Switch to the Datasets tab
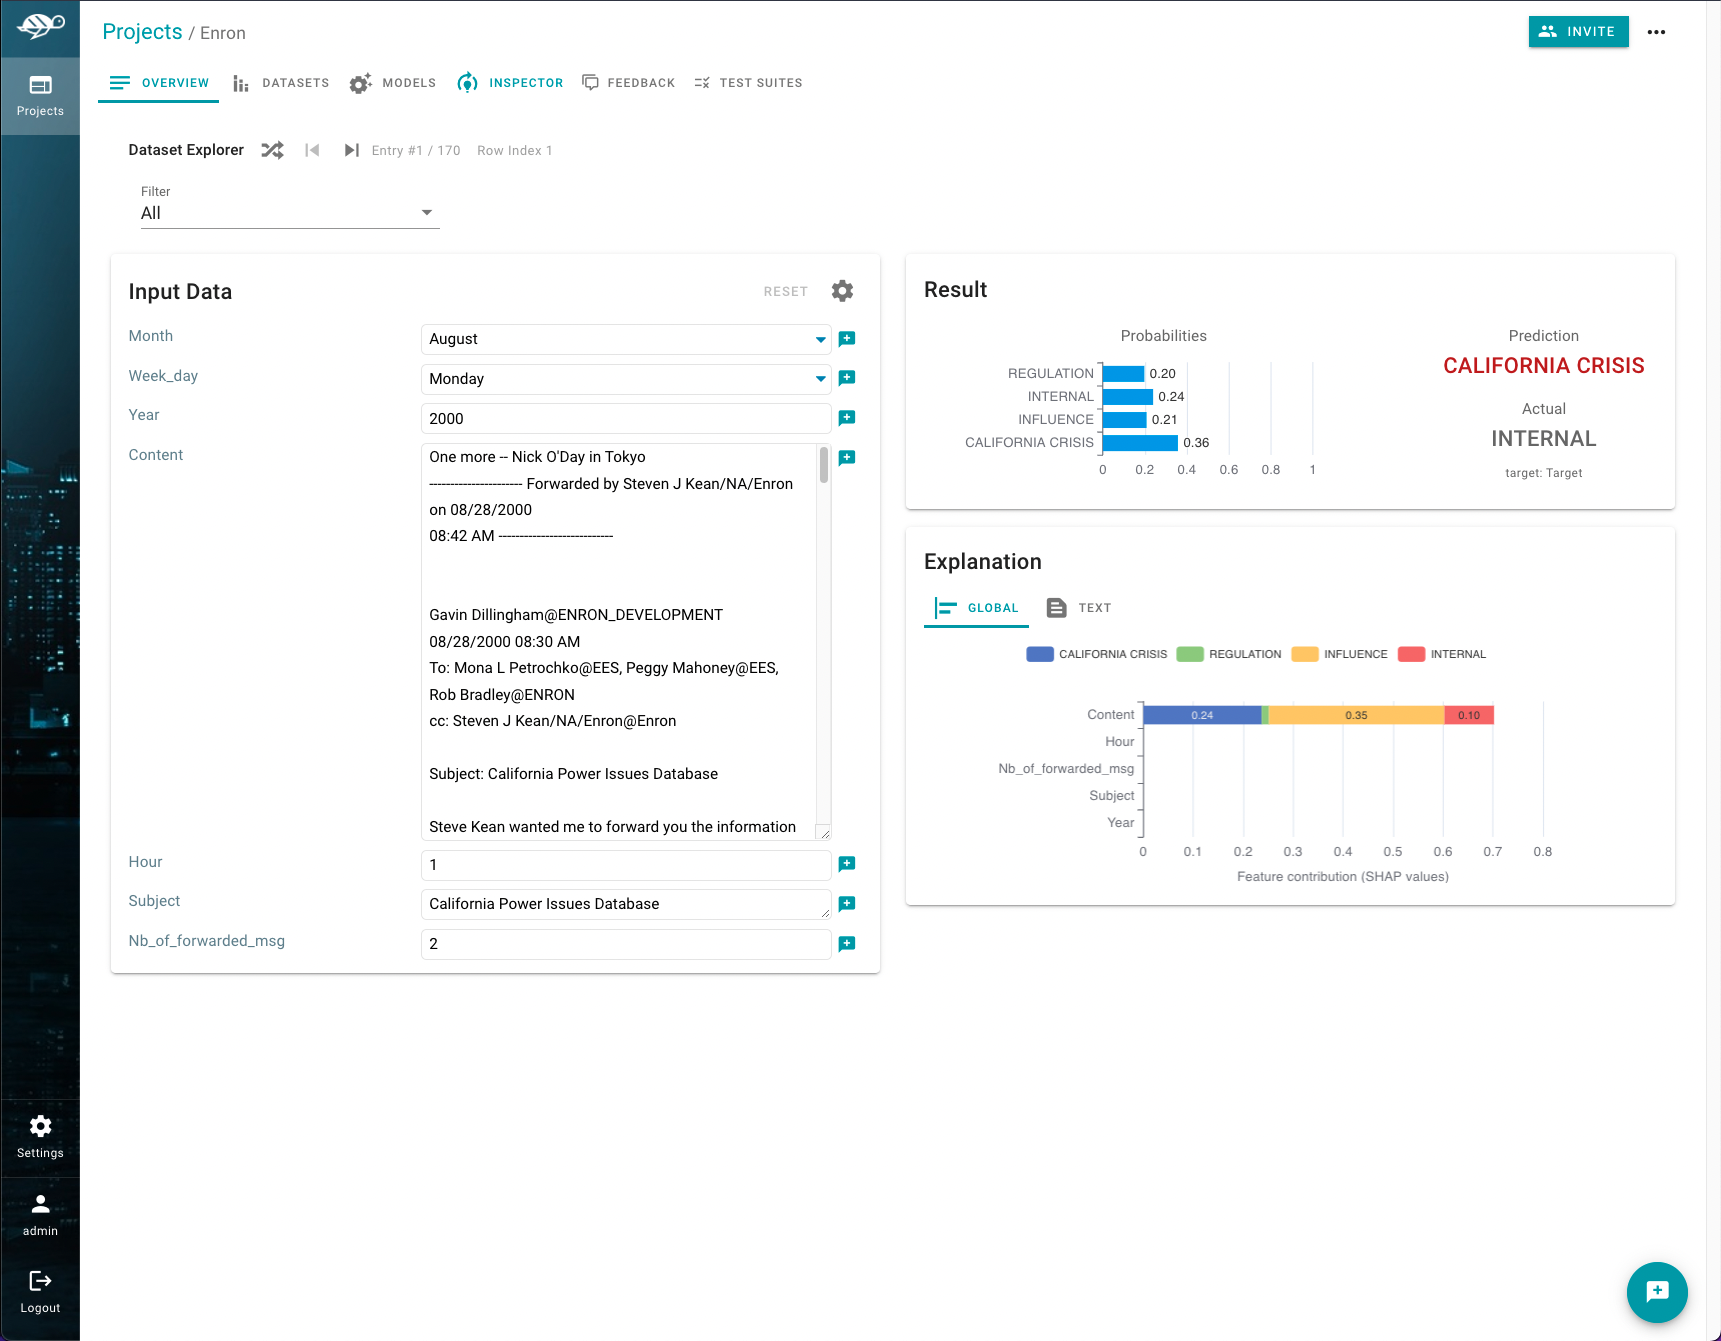Image resolution: width=1721 pixels, height=1341 pixels. click(x=281, y=83)
